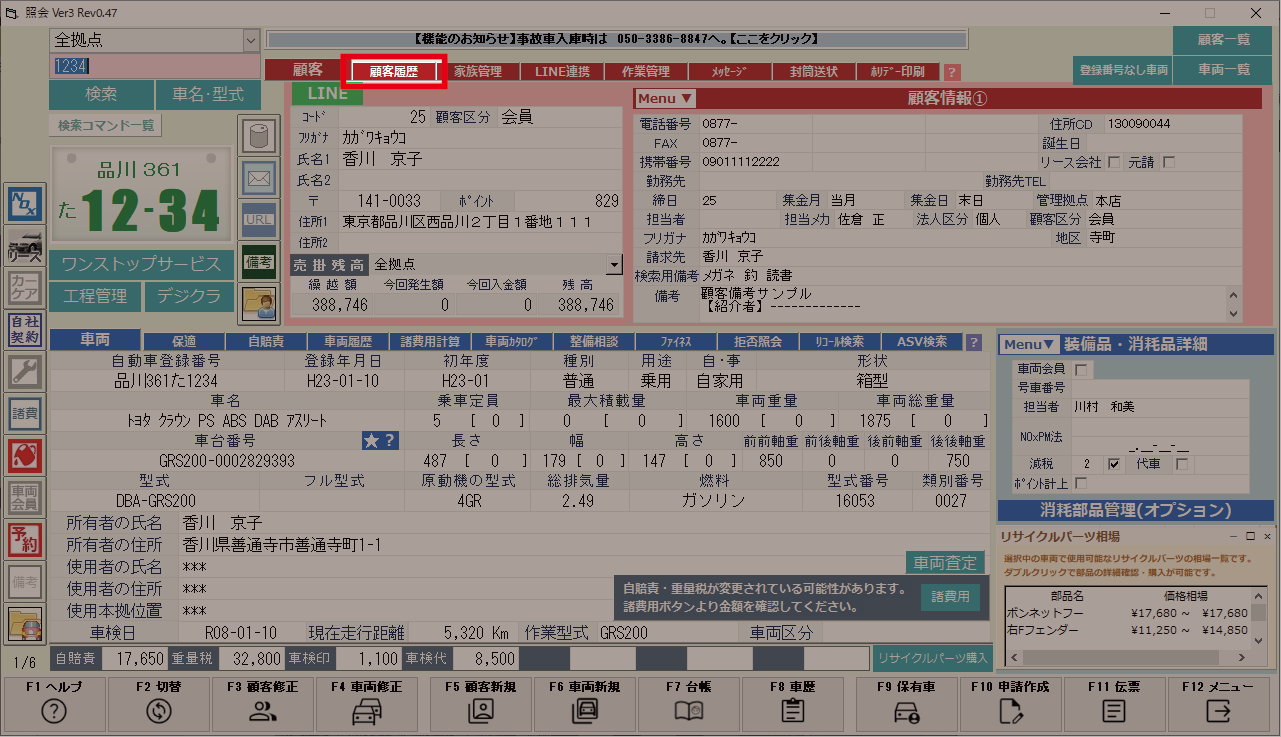Switch to the 家族管理 tab
This screenshot has width=1281, height=737.
[477, 71]
